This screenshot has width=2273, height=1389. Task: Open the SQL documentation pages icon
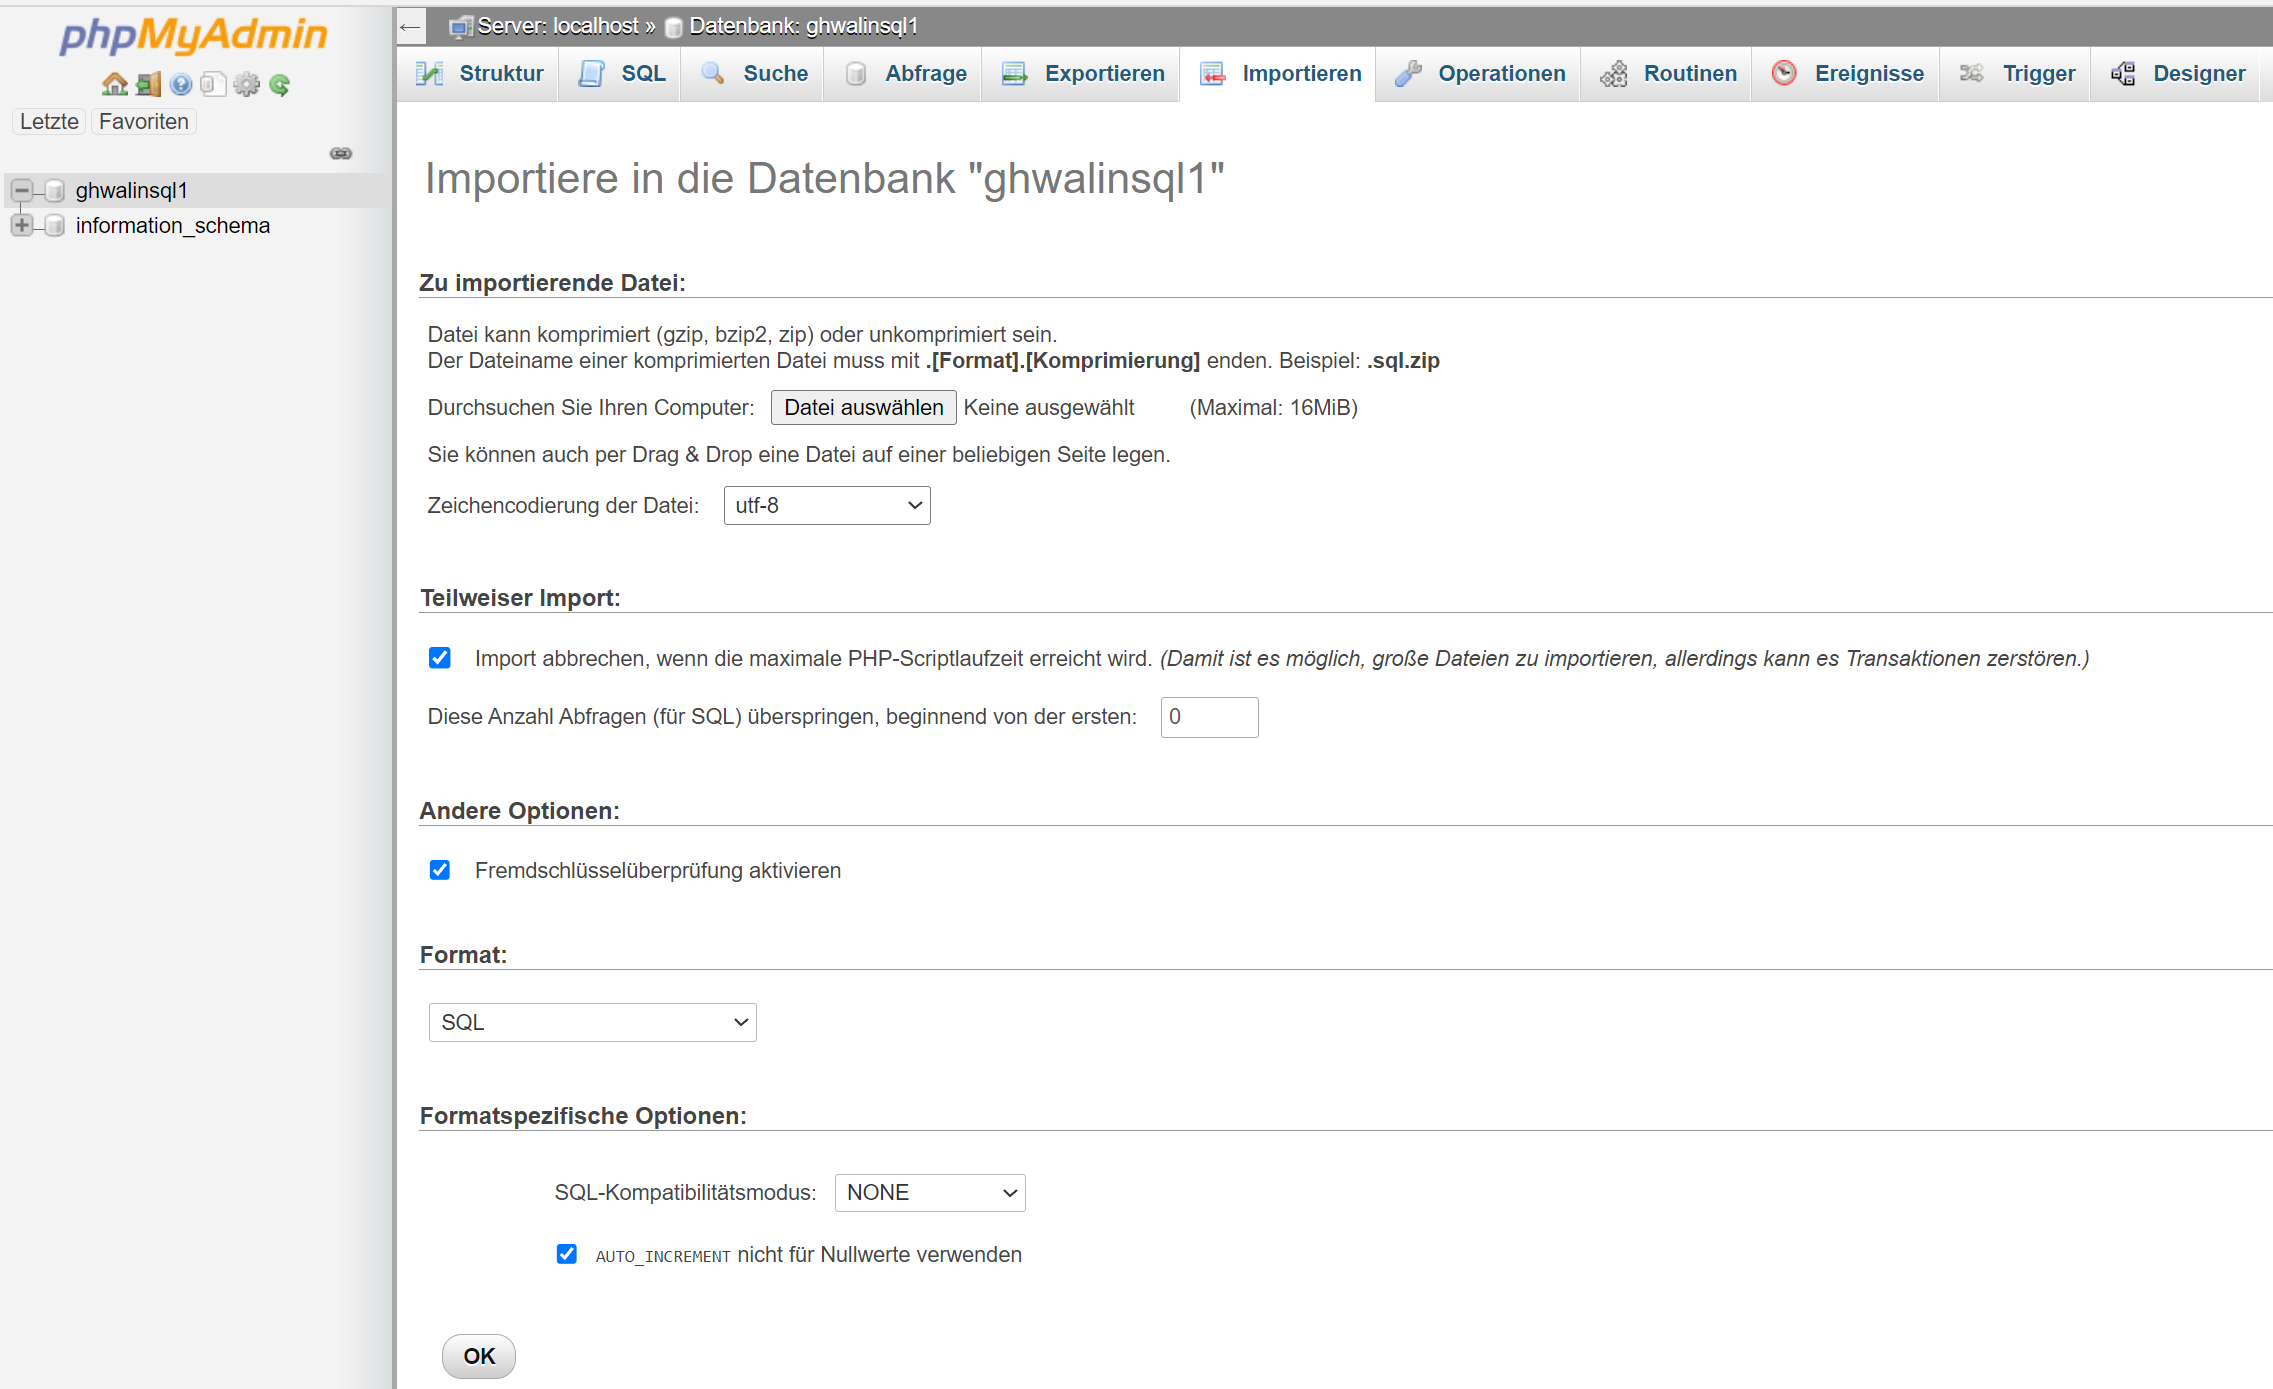[213, 85]
